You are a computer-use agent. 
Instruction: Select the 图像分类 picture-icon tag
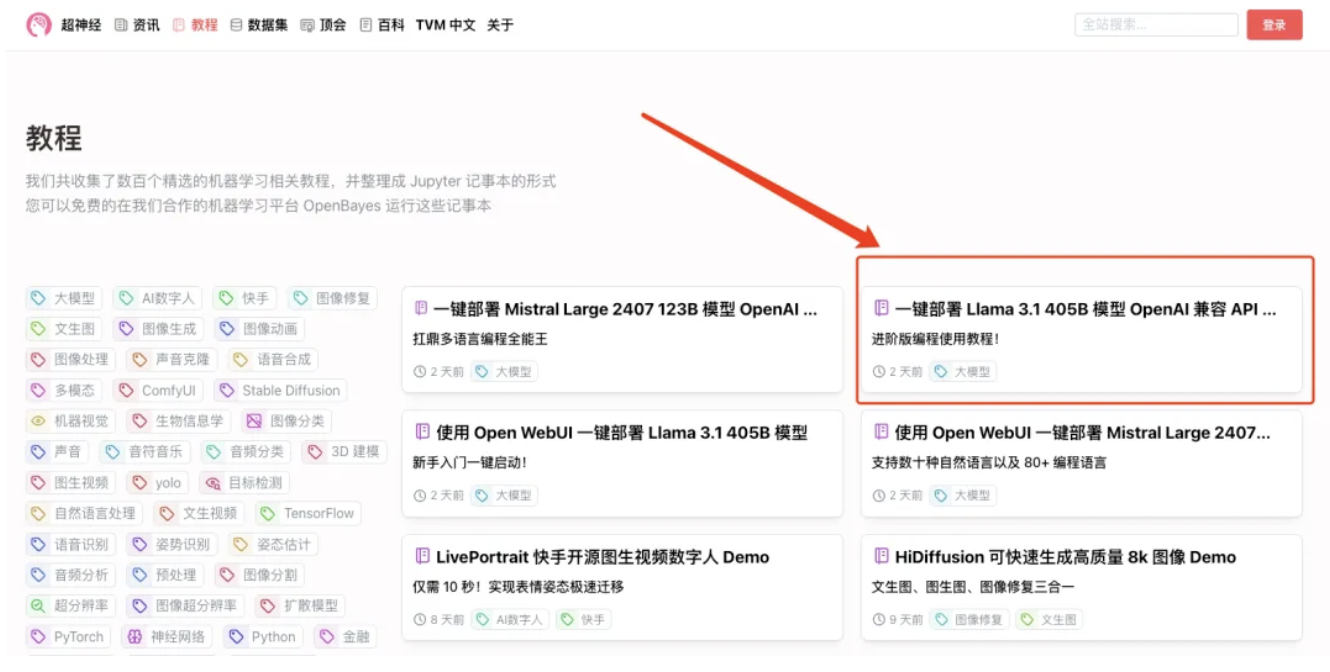(286, 421)
